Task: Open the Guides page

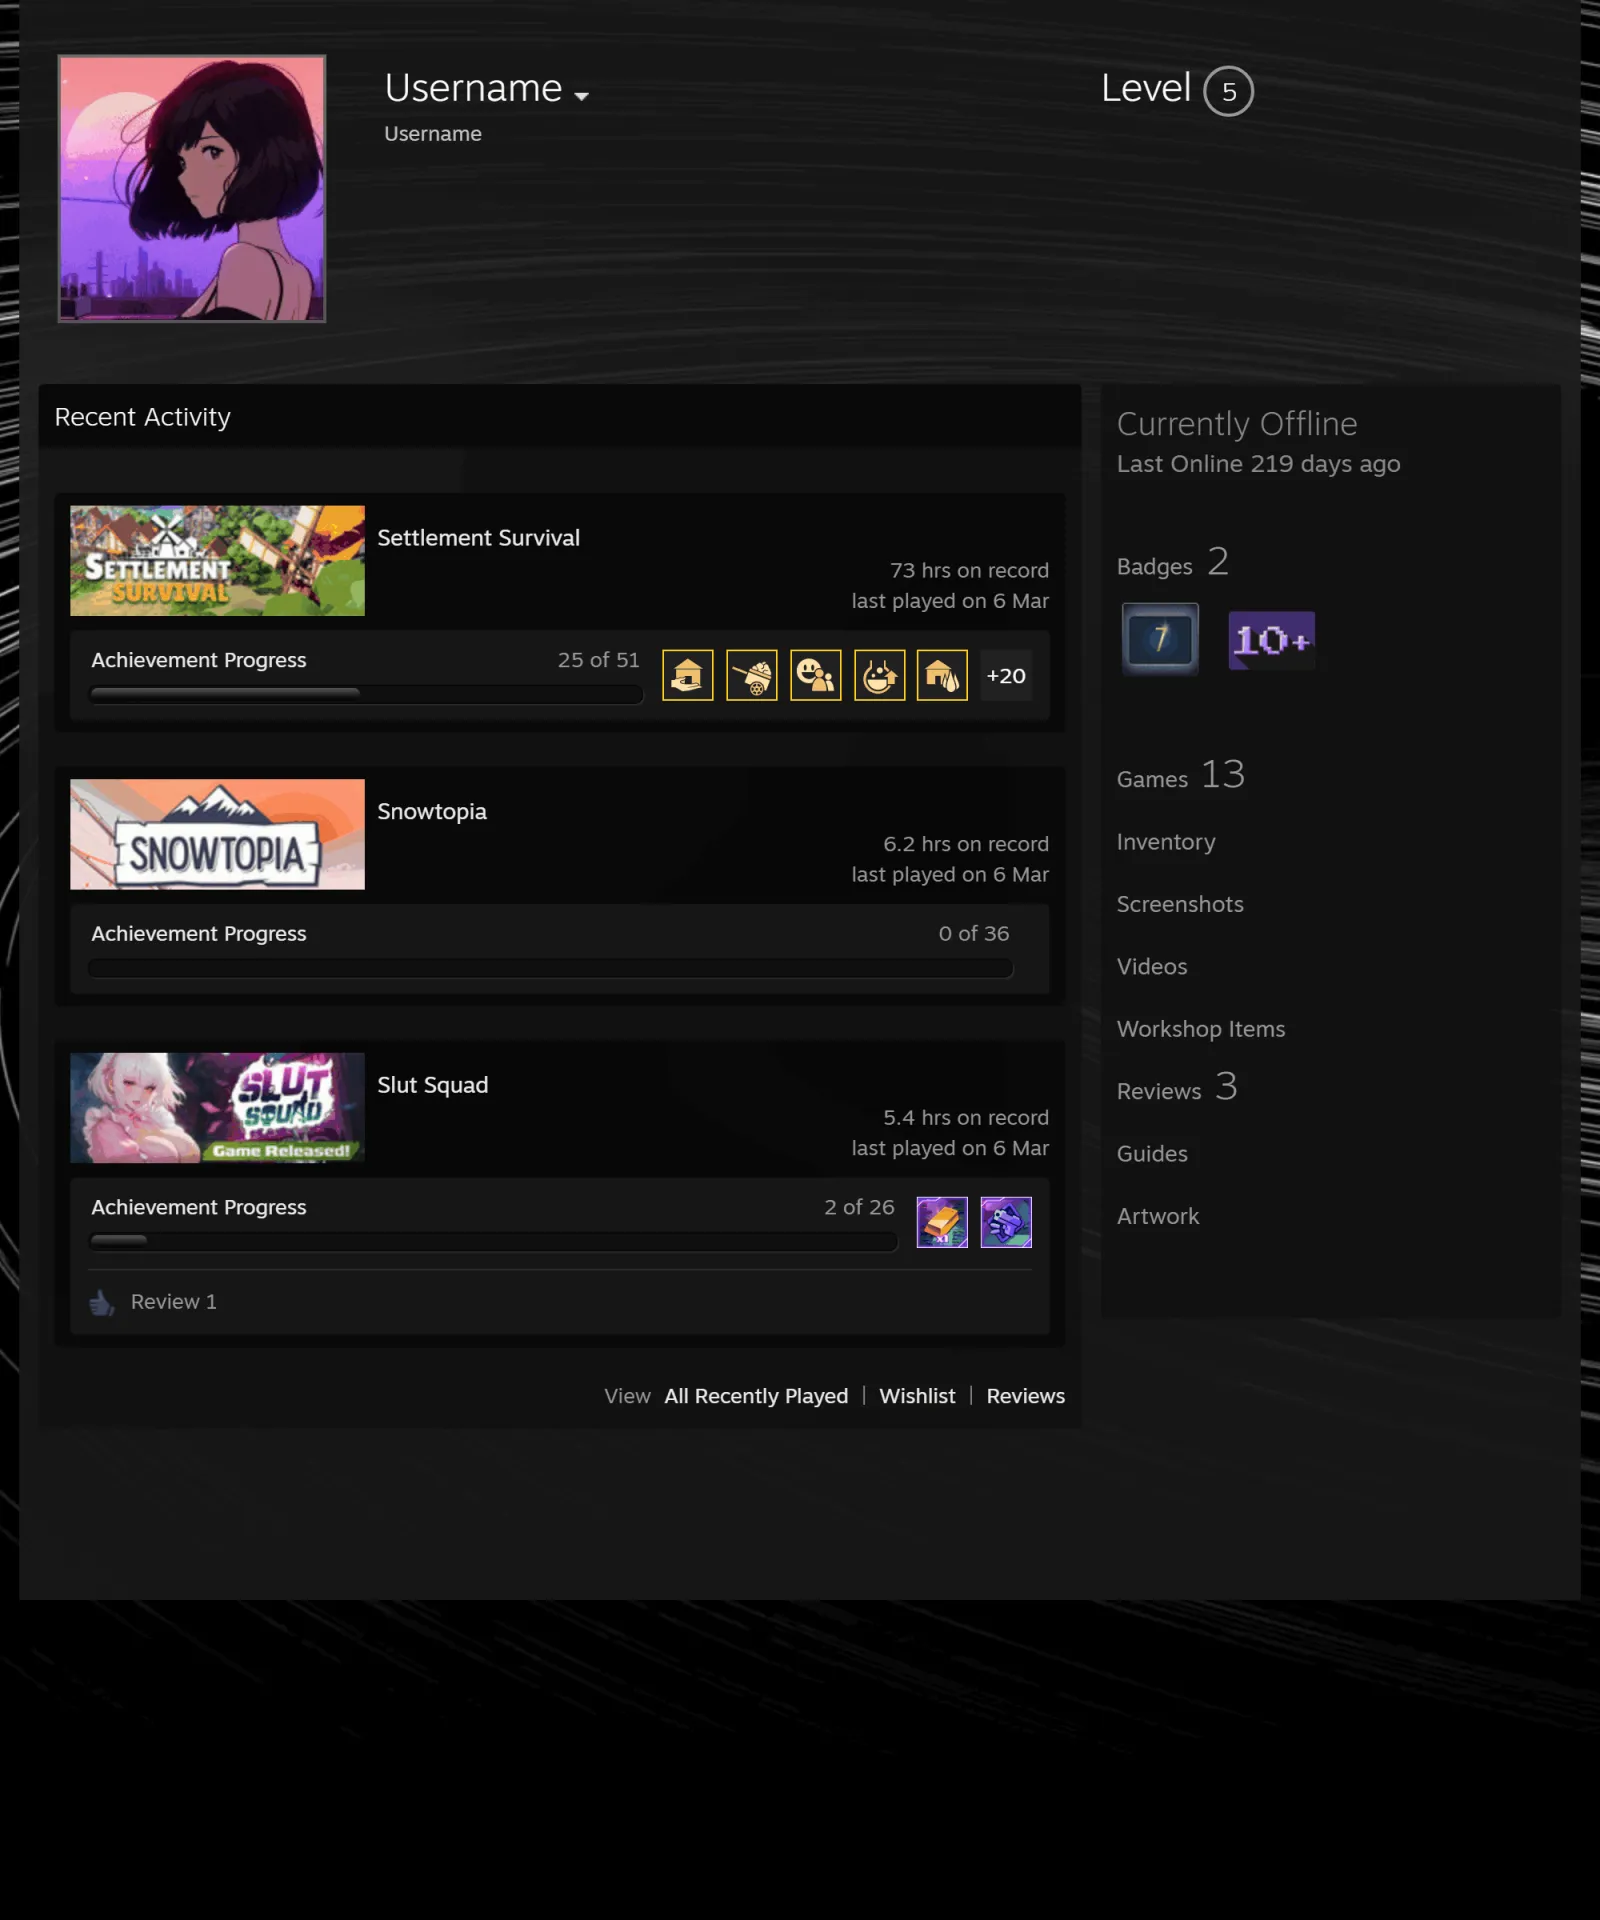Action: point(1152,1154)
